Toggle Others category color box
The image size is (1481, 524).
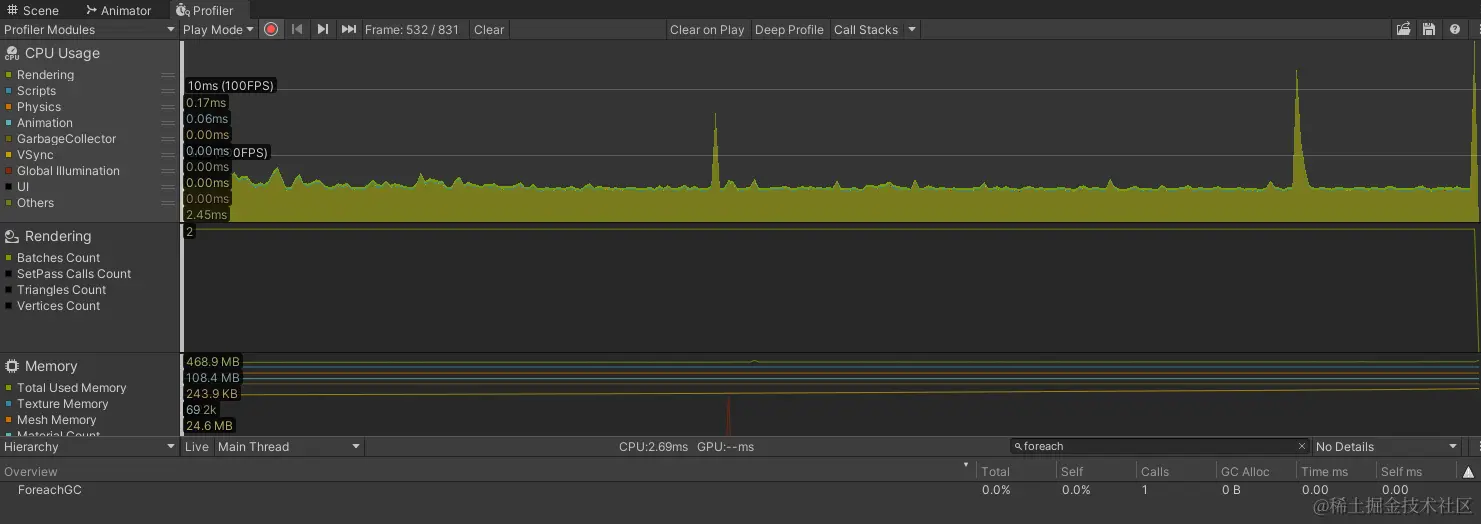click(8, 203)
